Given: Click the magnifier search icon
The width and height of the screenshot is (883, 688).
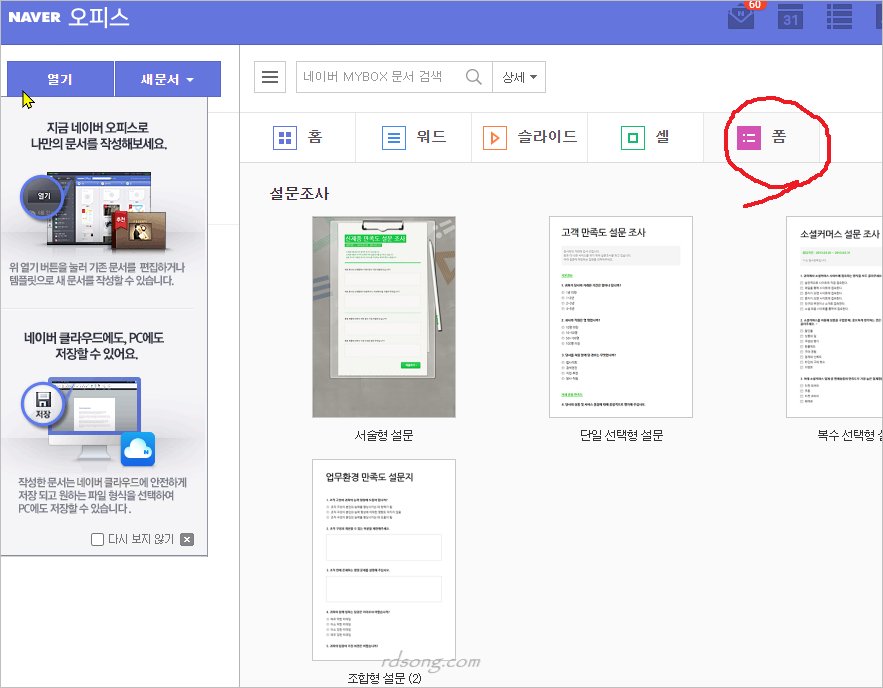Looking at the screenshot, I should tap(474, 77).
